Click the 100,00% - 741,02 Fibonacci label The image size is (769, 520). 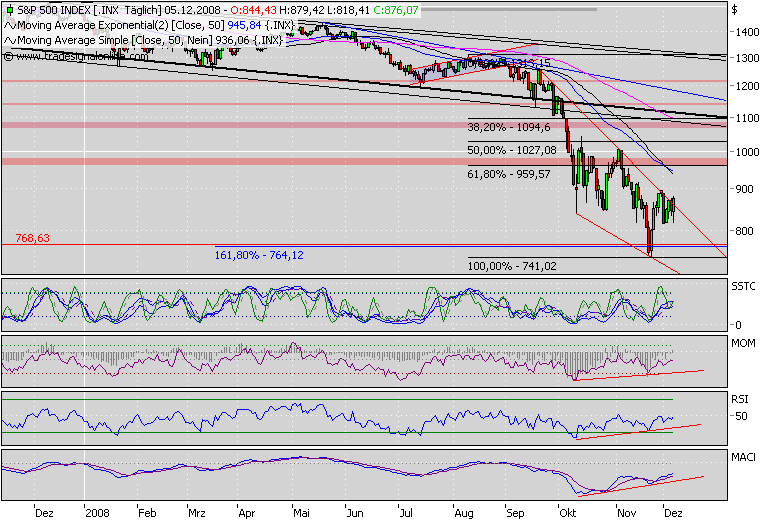(512, 266)
